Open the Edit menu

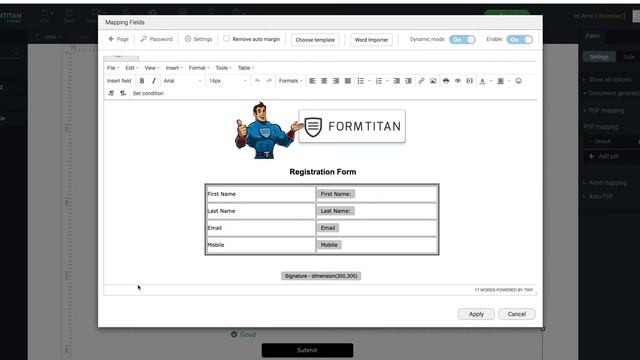[132, 68]
